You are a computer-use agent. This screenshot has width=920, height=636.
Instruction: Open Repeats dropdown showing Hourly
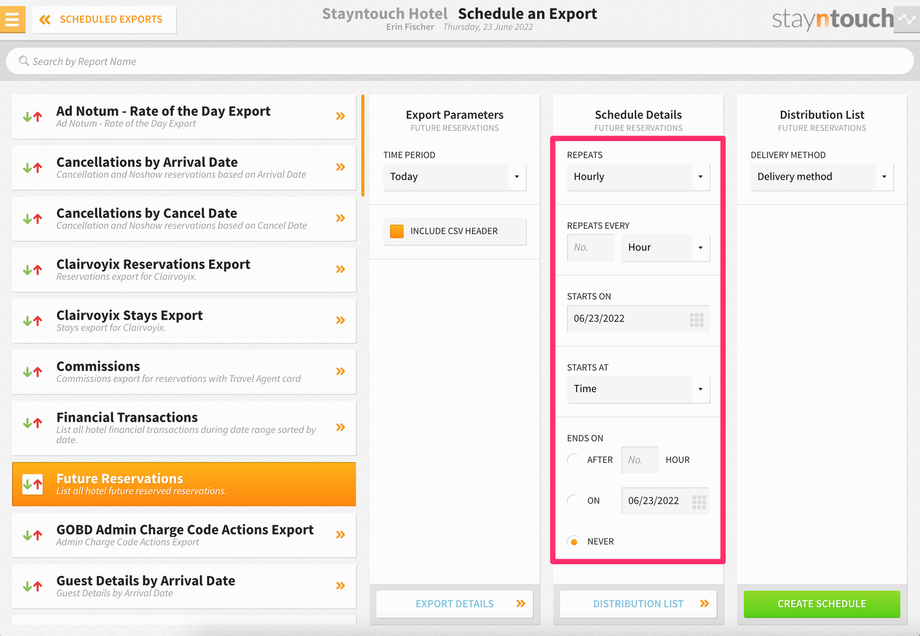[638, 177]
